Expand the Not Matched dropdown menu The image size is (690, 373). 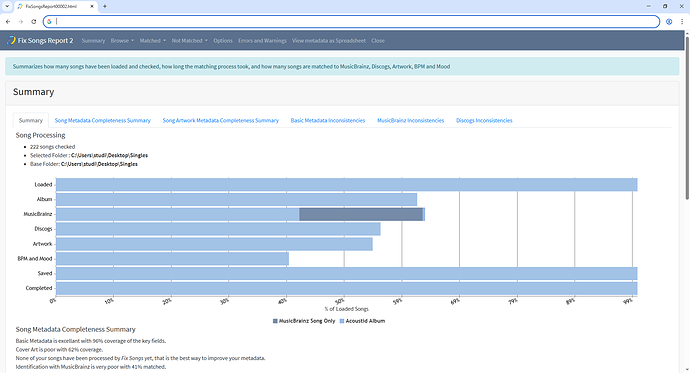(189, 40)
